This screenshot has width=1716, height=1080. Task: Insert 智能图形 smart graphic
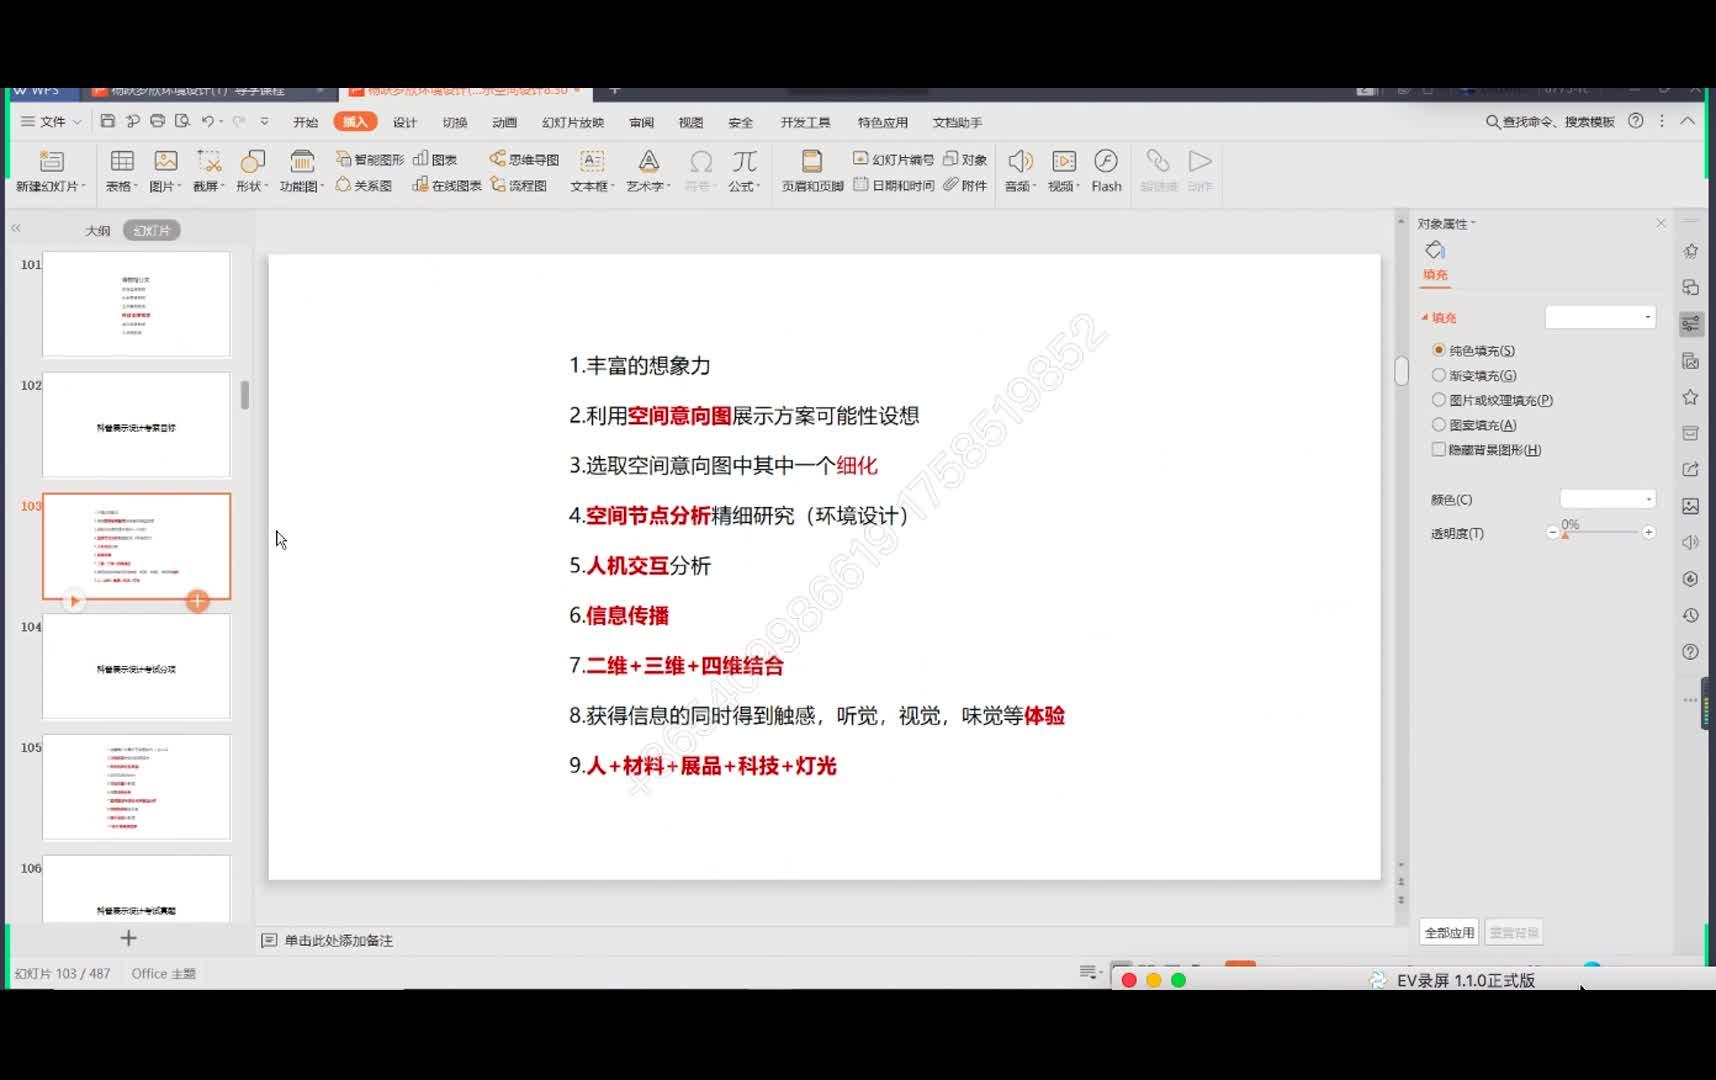pos(370,159)
